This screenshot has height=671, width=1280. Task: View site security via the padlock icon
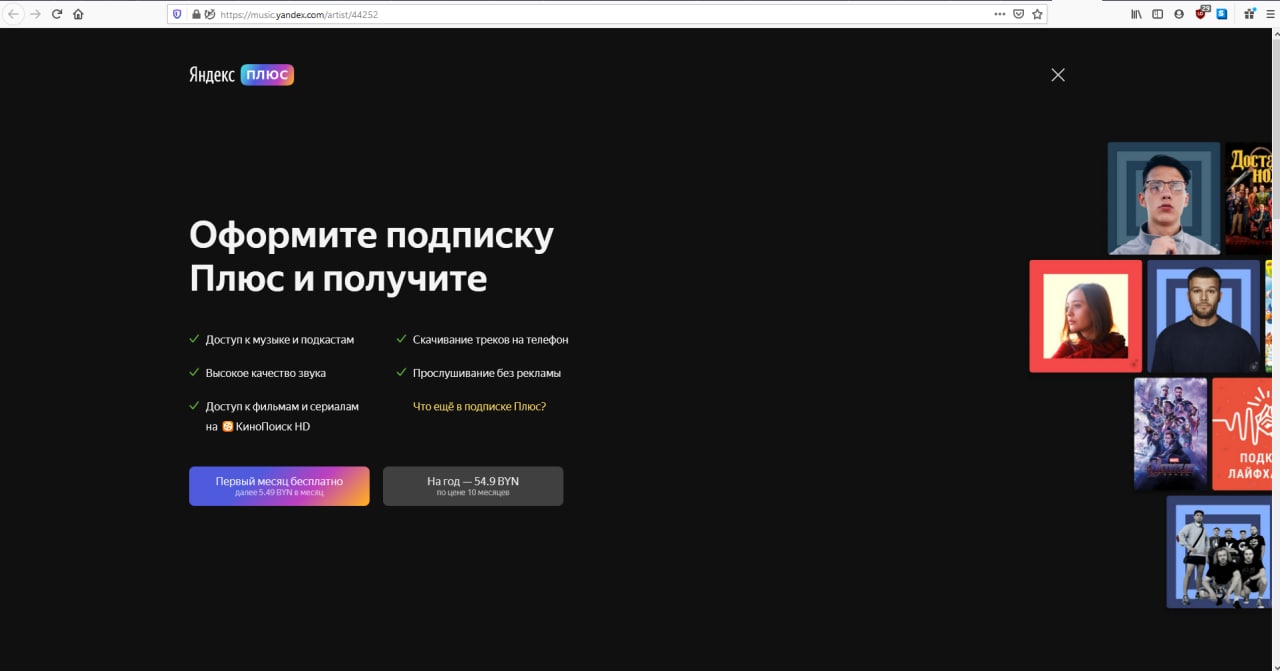click(196, 14)
